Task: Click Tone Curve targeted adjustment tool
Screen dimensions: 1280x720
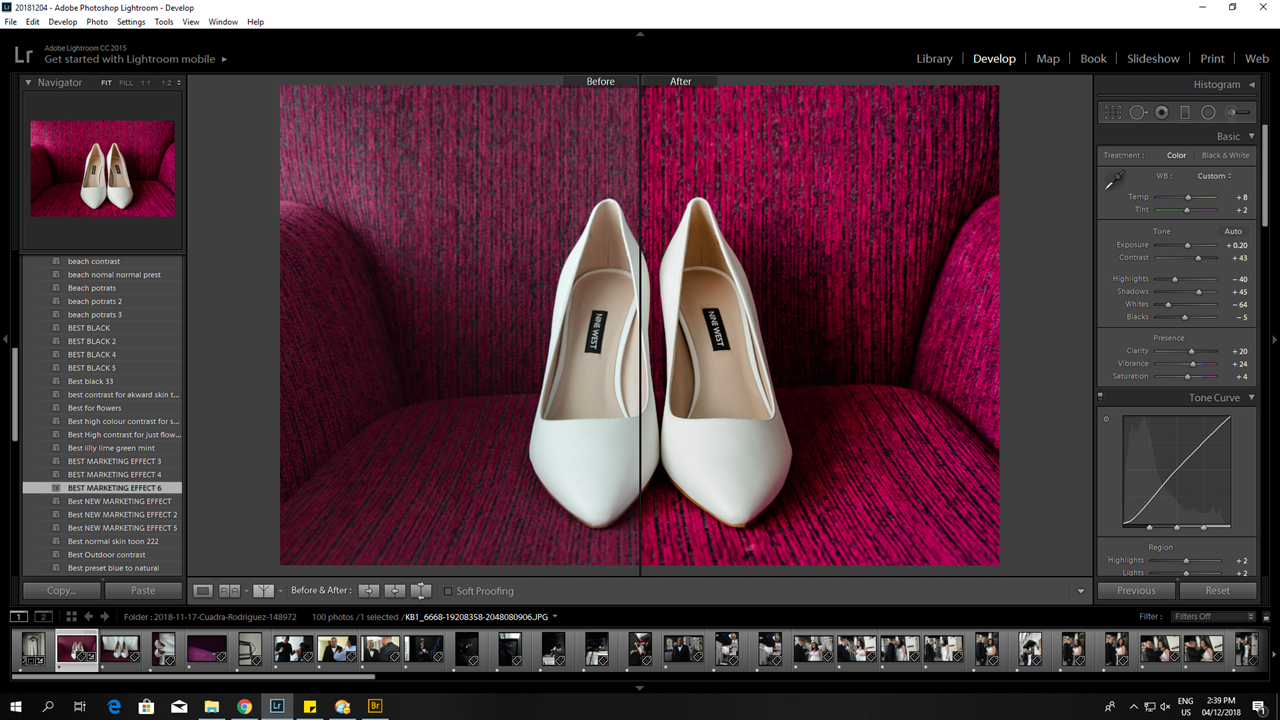Action: [x=1106, y=419]
